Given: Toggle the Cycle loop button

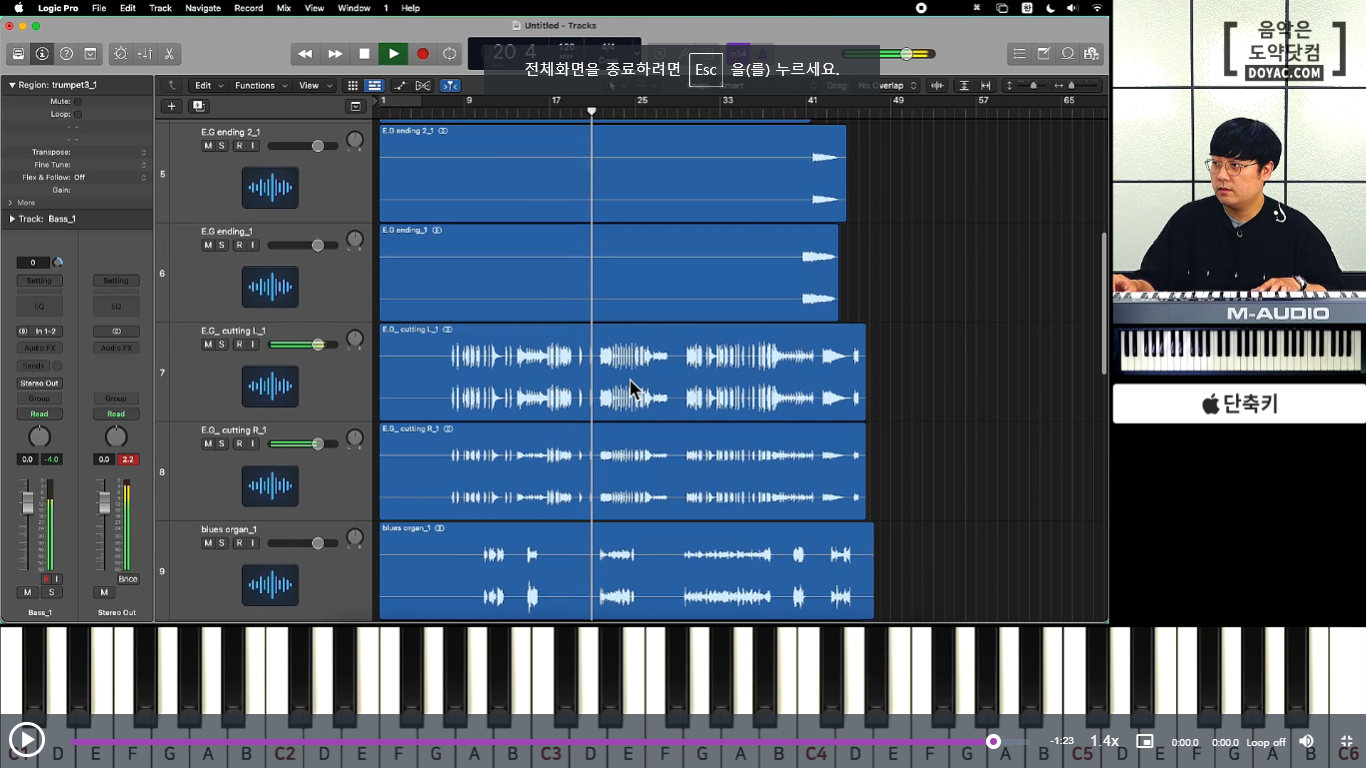Looking at the screenshot, I should (450, 54).
